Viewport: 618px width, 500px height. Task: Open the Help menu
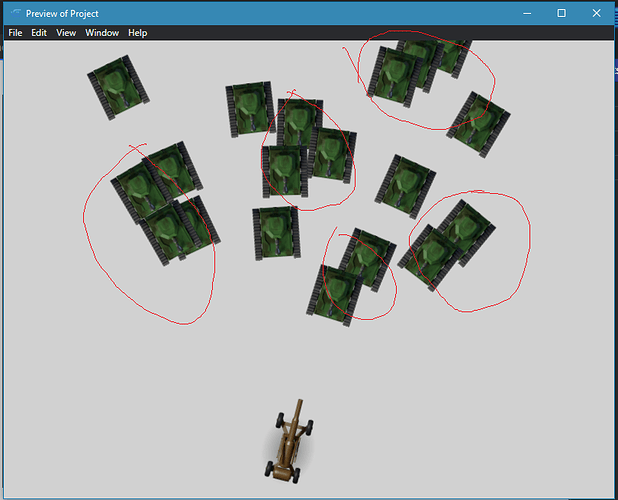[x=138, y=33]
